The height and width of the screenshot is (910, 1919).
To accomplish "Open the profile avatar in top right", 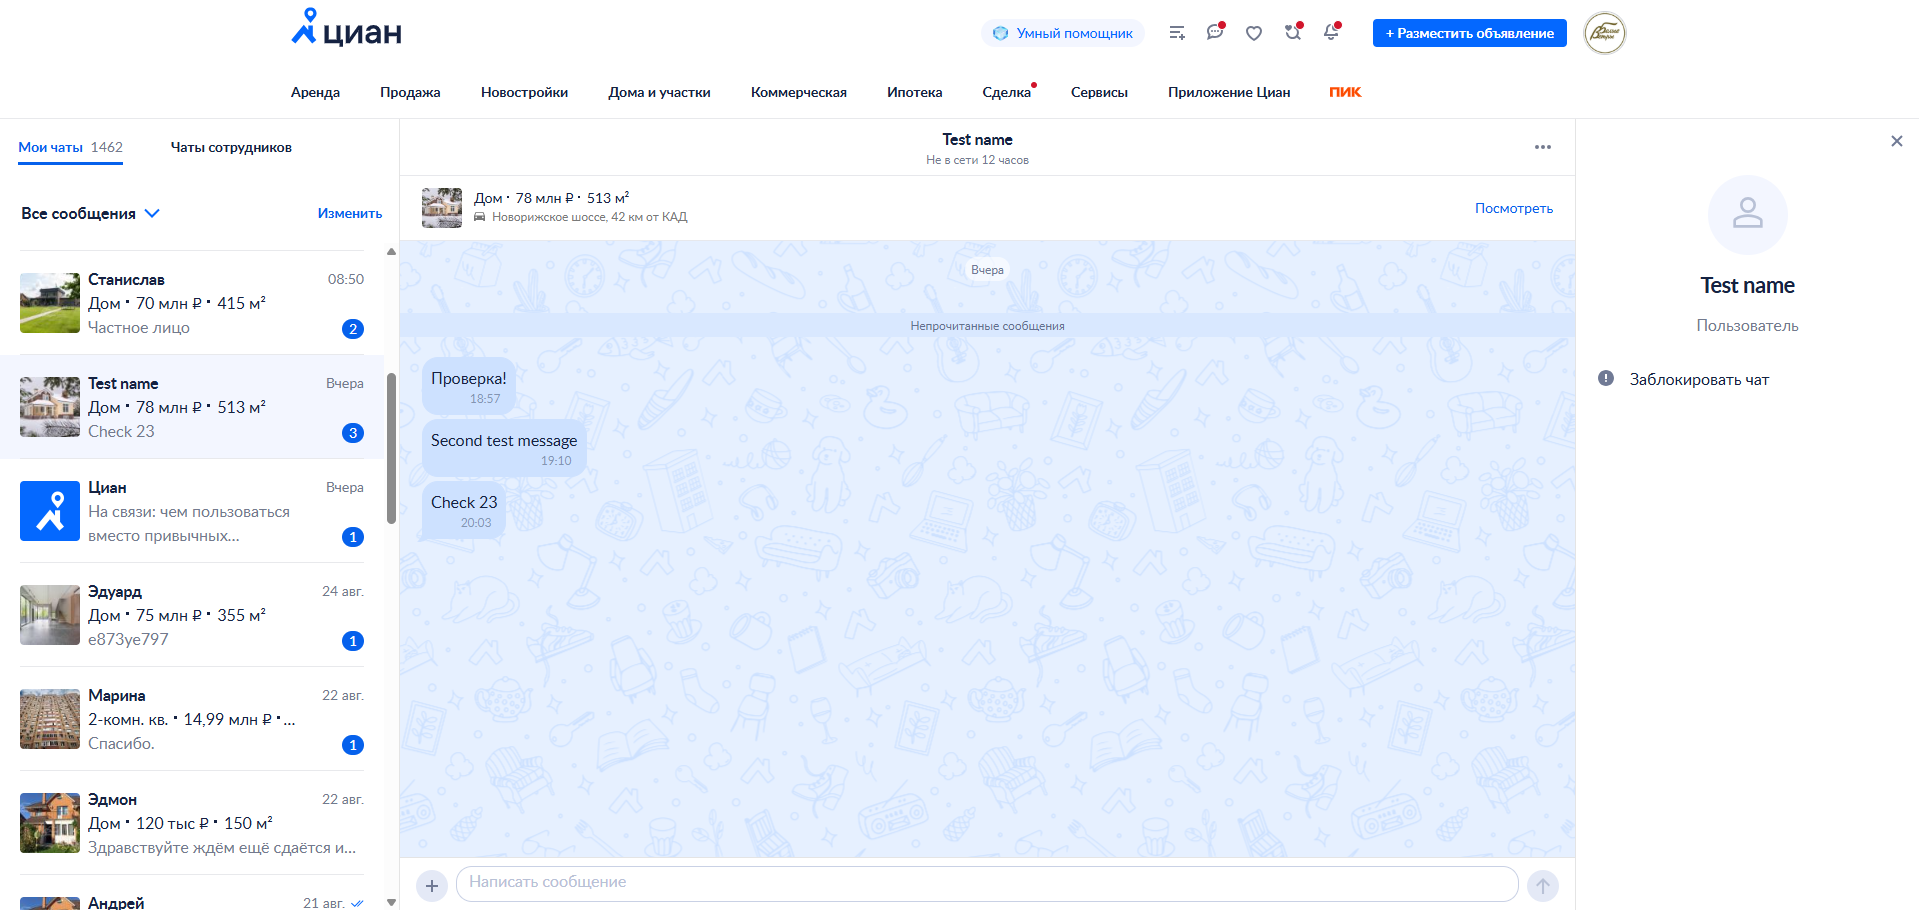I will coord(1604,33).
